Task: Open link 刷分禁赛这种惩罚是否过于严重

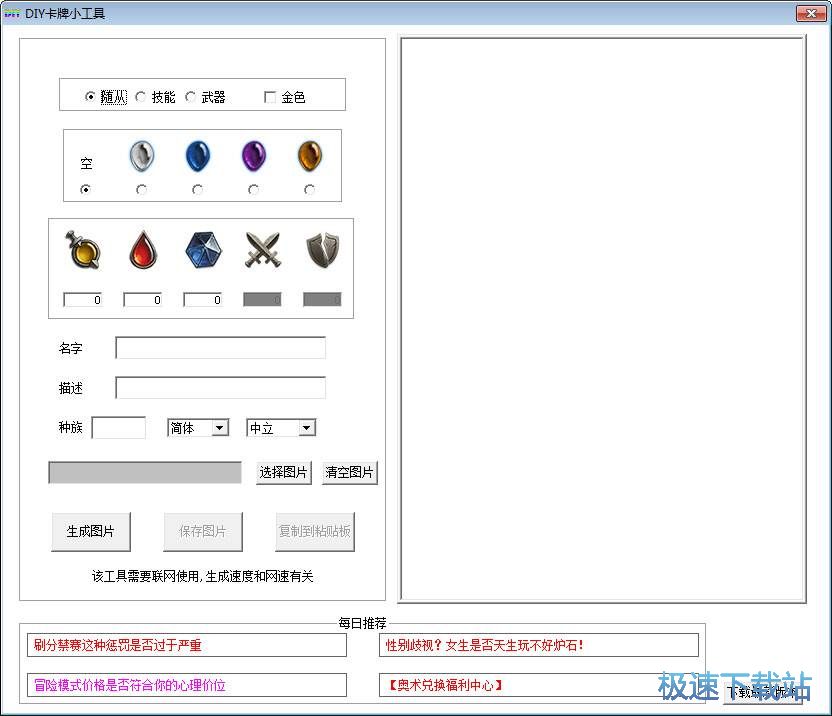Action: [x=187, y=645]
